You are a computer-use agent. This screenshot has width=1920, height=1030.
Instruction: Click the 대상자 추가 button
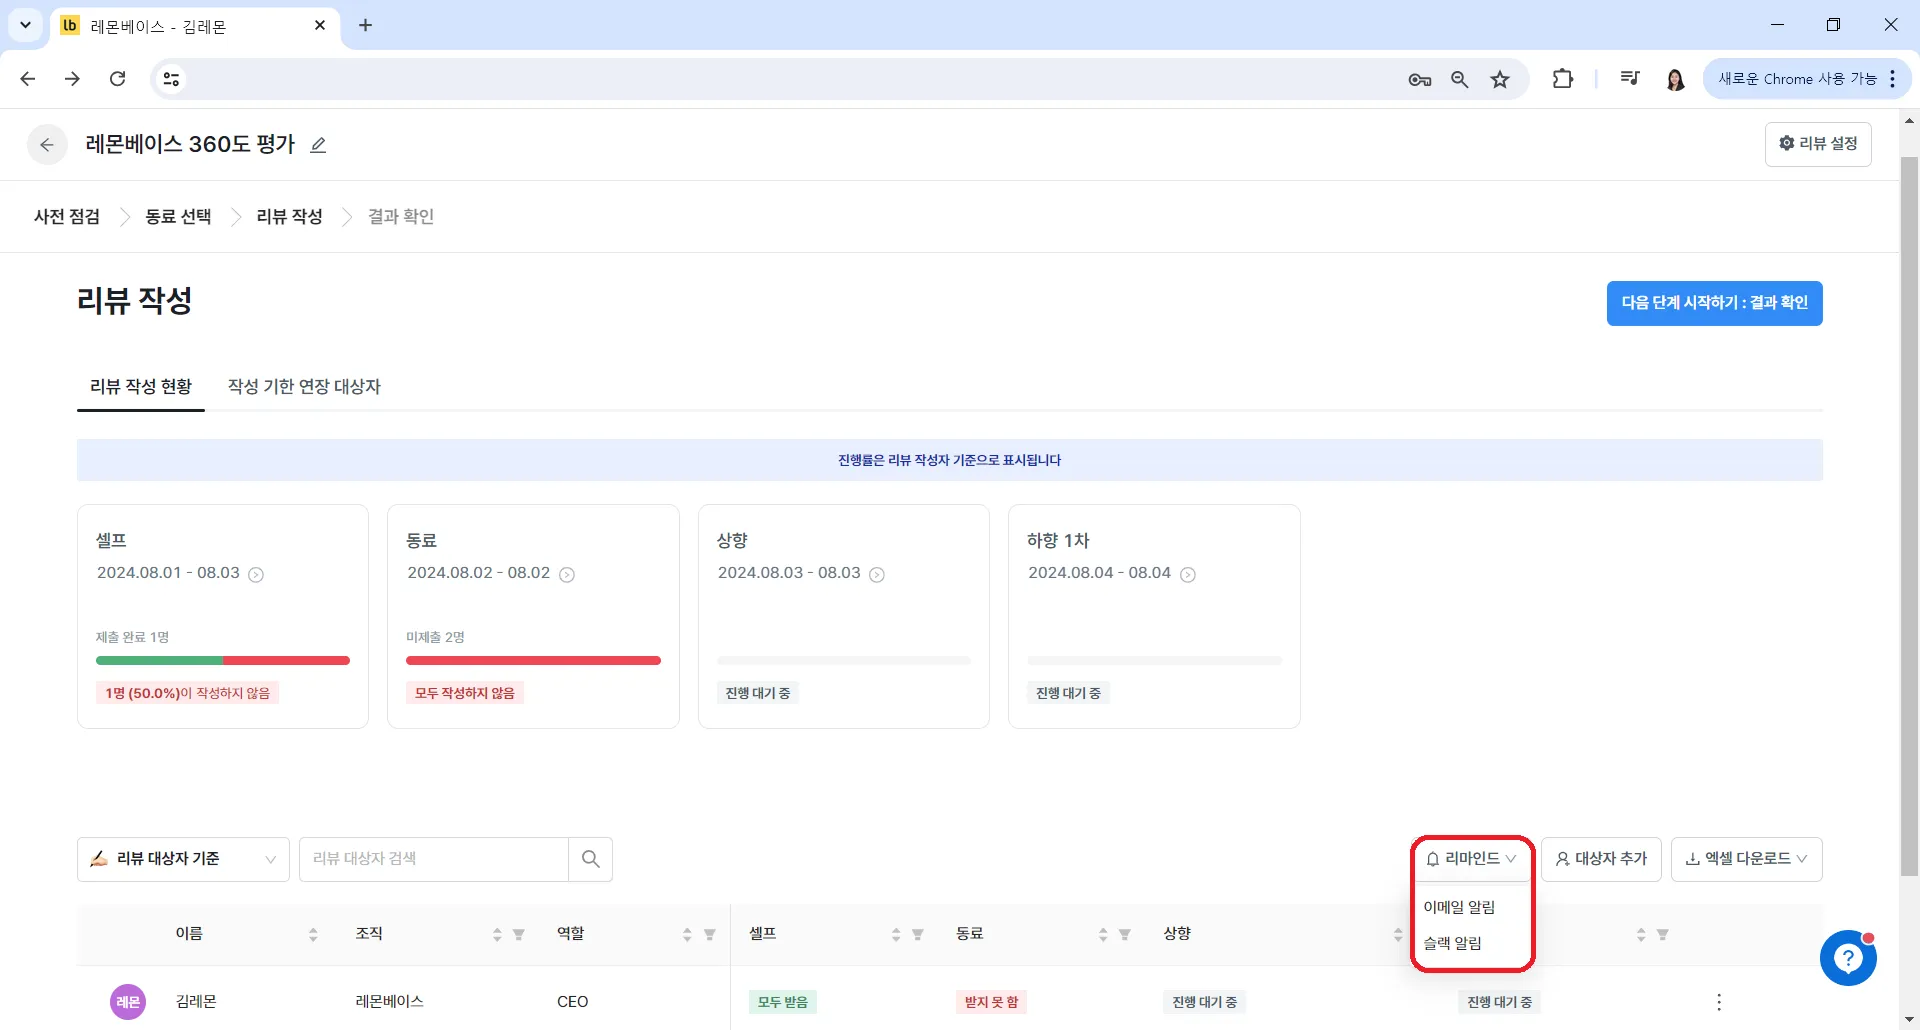pyautogui.click(x=1601, y=859)
